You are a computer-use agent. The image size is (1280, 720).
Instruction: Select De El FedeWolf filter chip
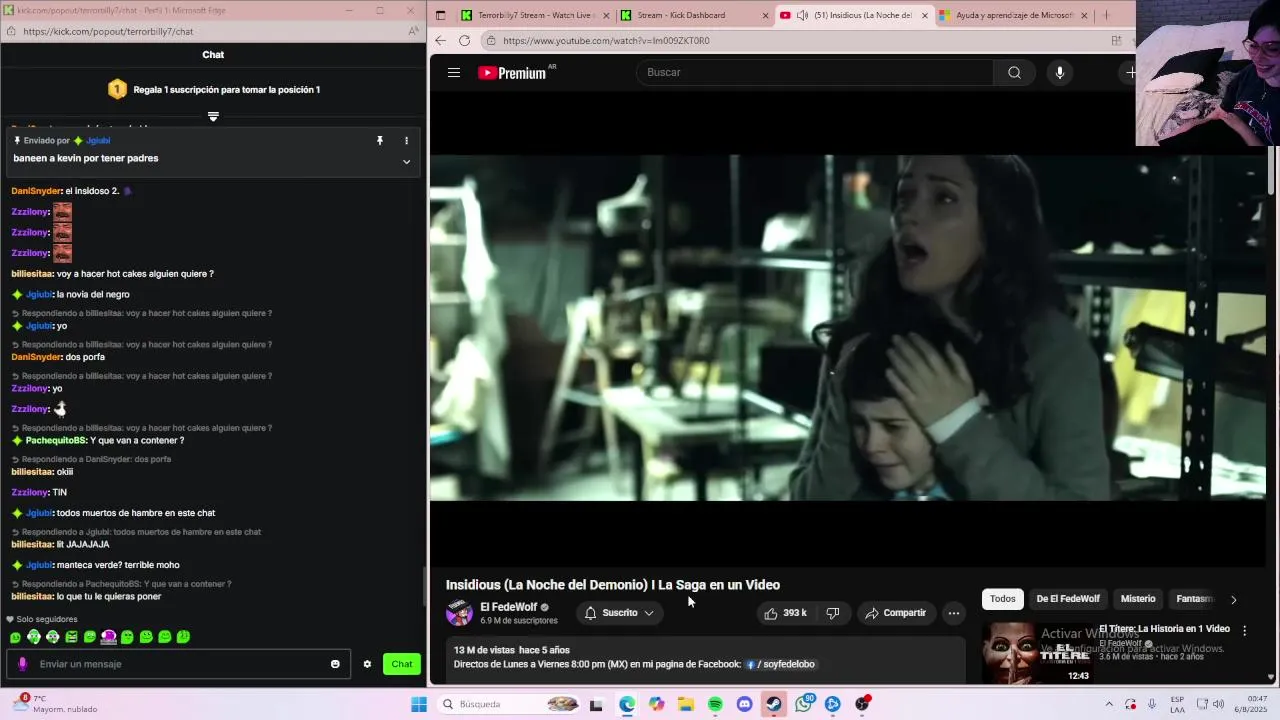tap(1068, 599)
